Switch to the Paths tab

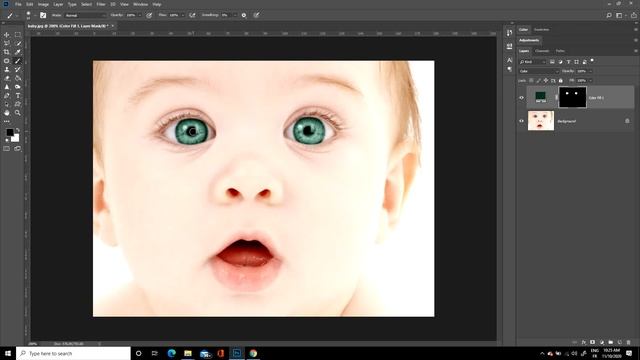pyautogui.click(x=560, y=51)
